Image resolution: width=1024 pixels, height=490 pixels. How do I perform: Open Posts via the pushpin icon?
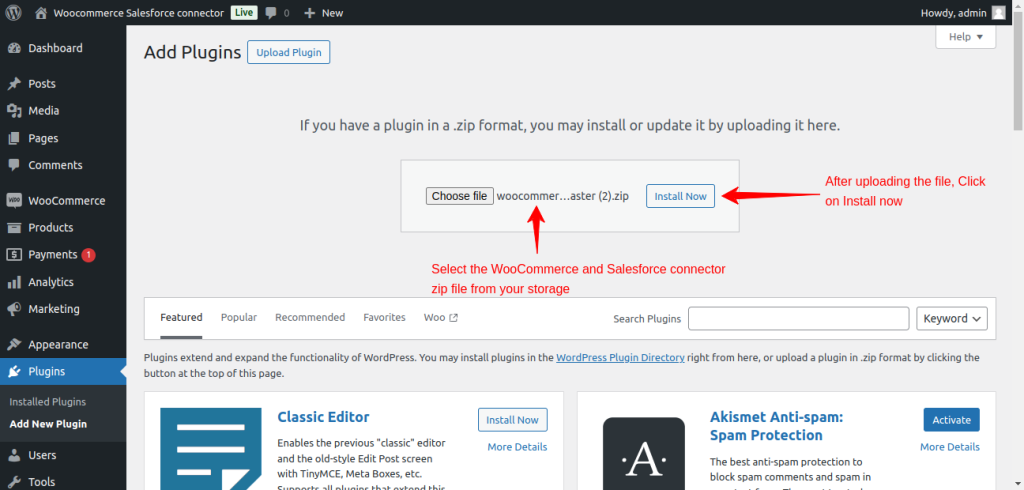14,84
